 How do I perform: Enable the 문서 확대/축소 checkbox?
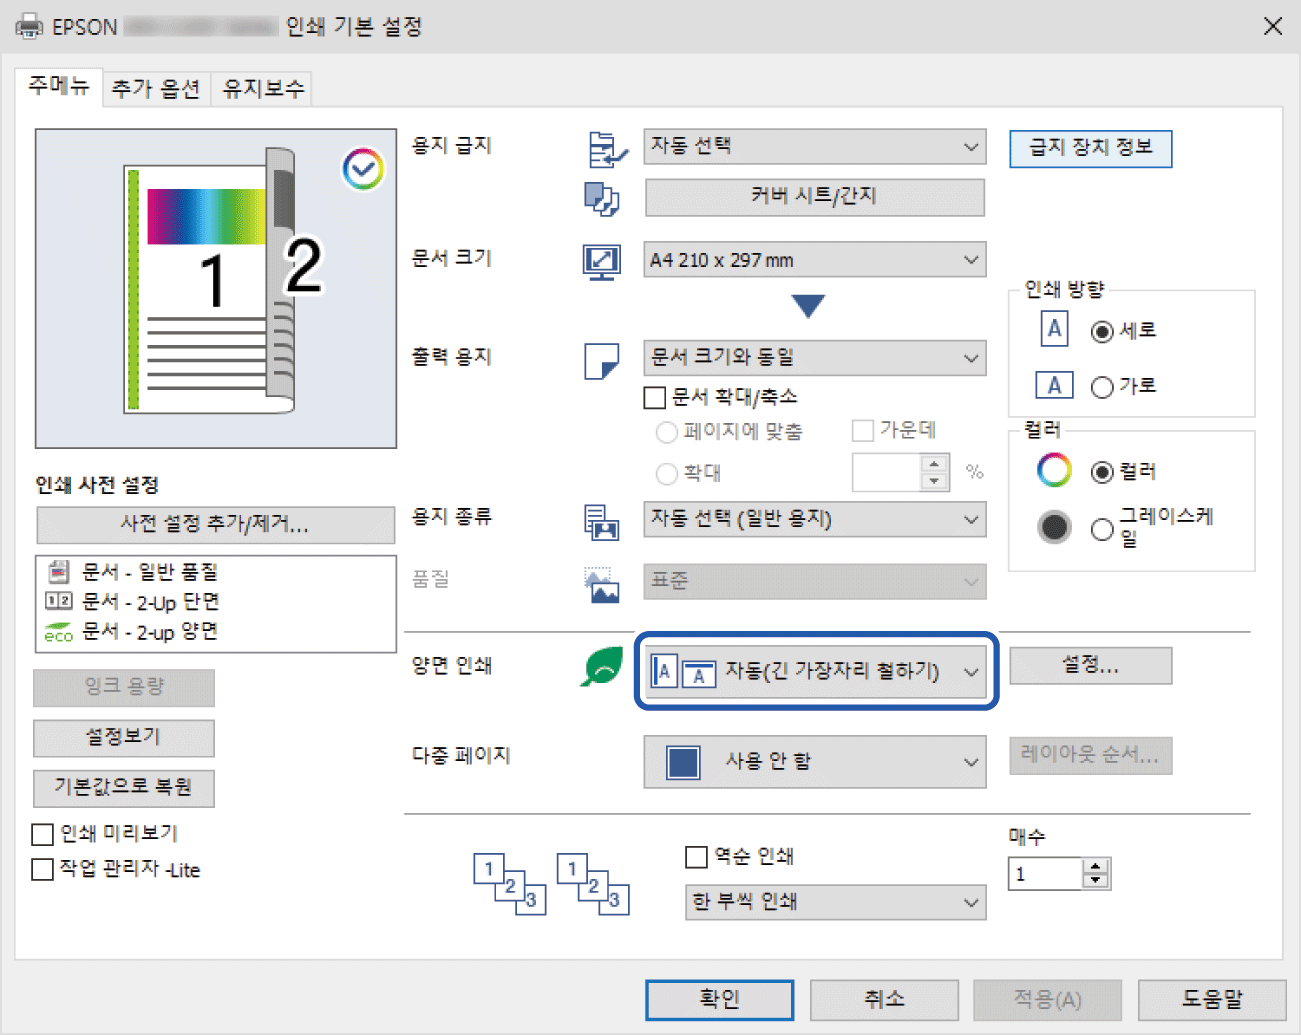(x=655, y=398)
